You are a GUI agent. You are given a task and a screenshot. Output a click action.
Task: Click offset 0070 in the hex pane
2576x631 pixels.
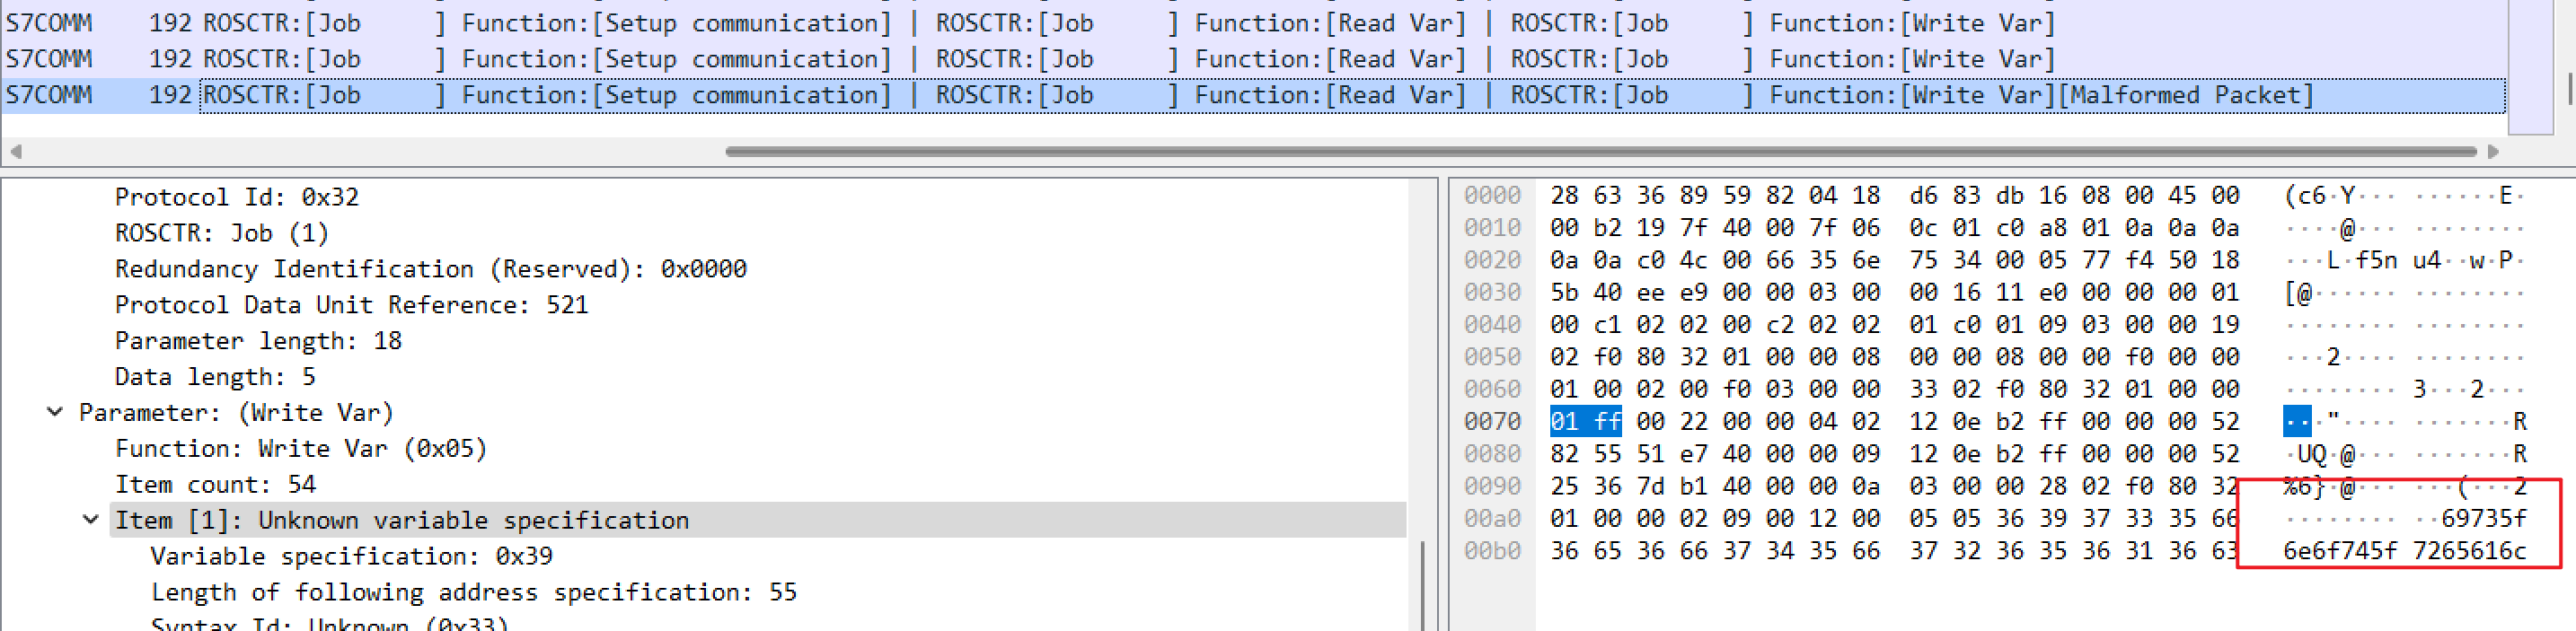[x=1492, y=421]
